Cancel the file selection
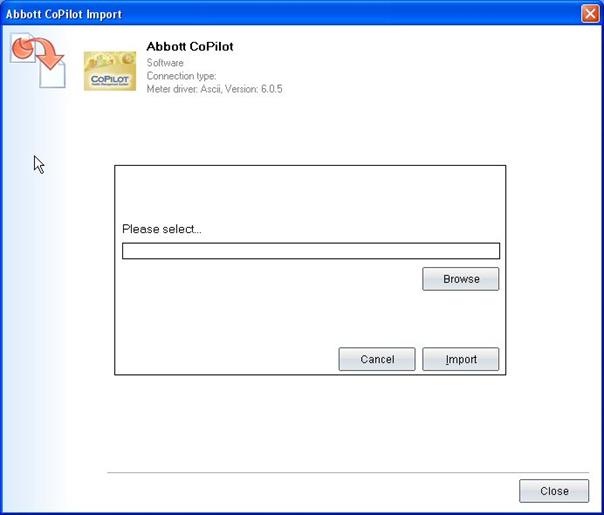This screenshot has width=604, height=515. [377, 359]
